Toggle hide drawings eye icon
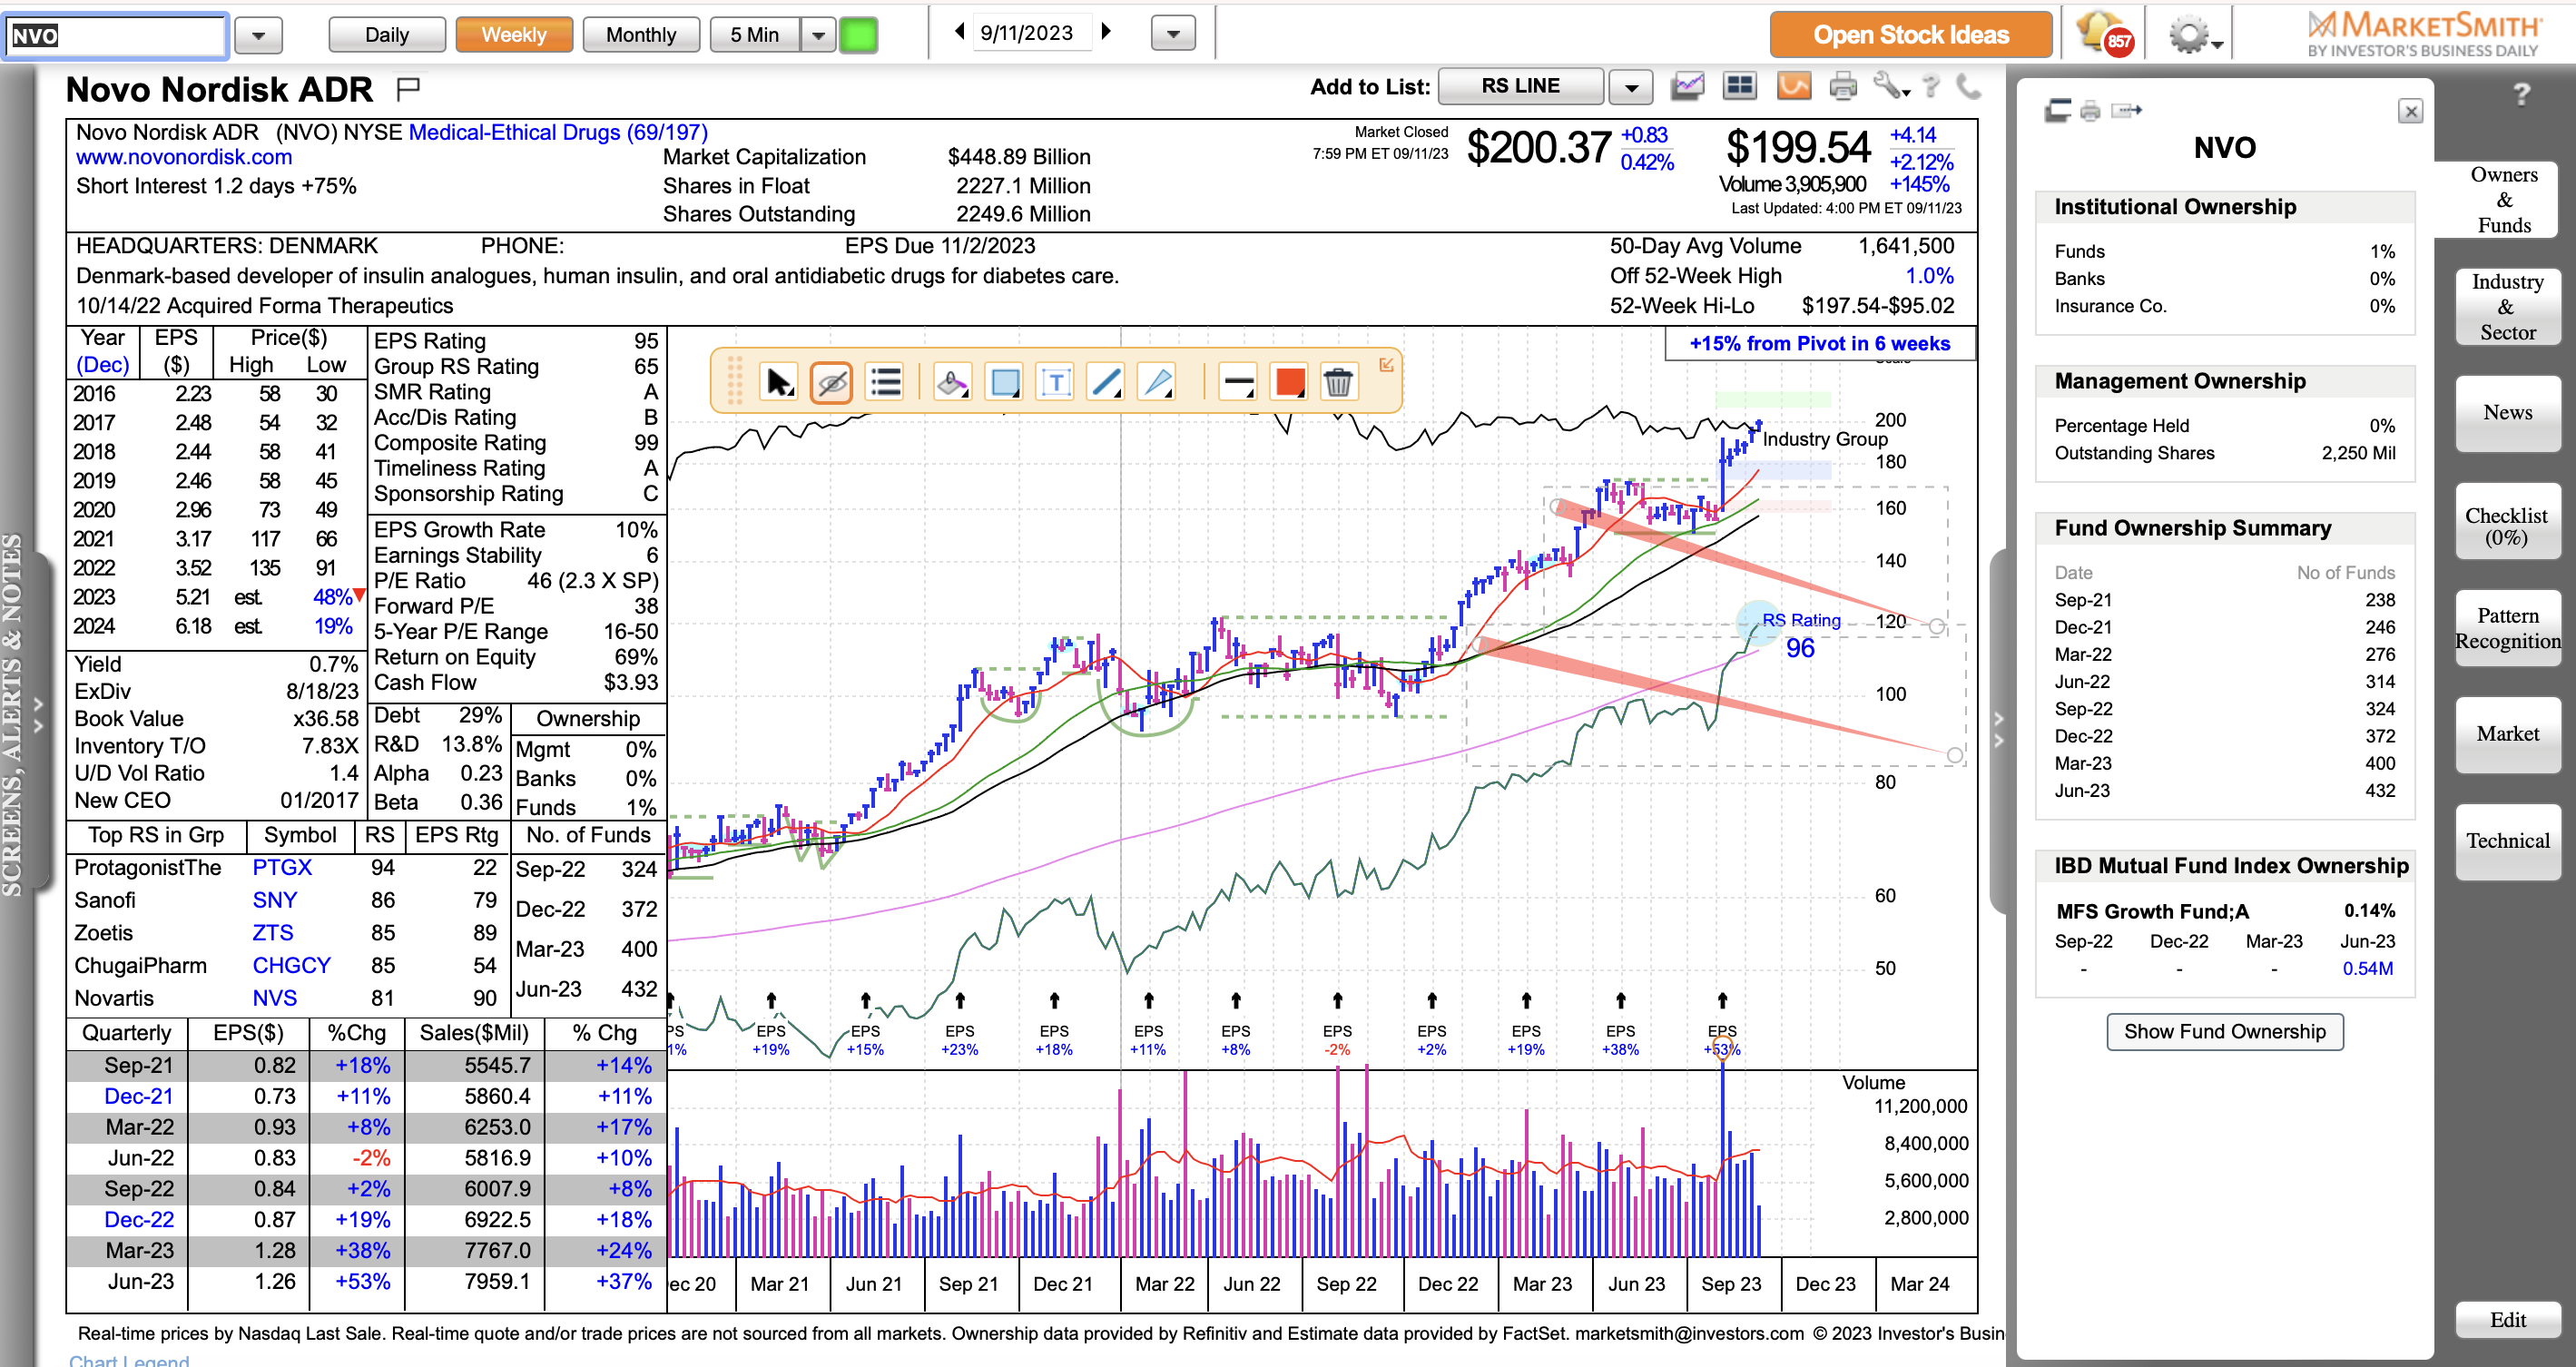 pos(831,382)
